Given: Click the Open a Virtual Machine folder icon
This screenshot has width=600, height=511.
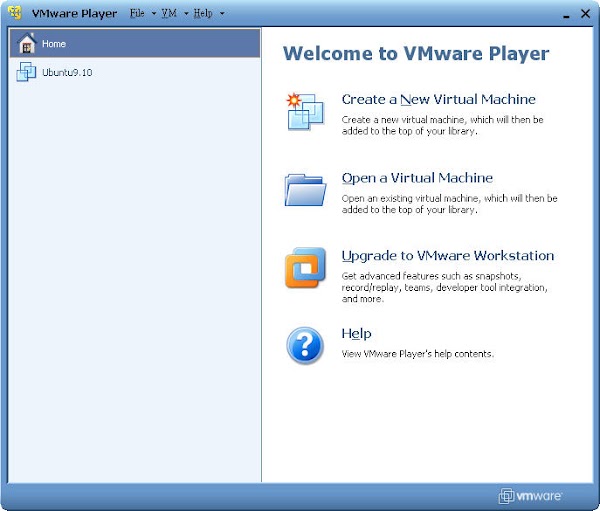Looking at the screenshot, I should (305, 190).
